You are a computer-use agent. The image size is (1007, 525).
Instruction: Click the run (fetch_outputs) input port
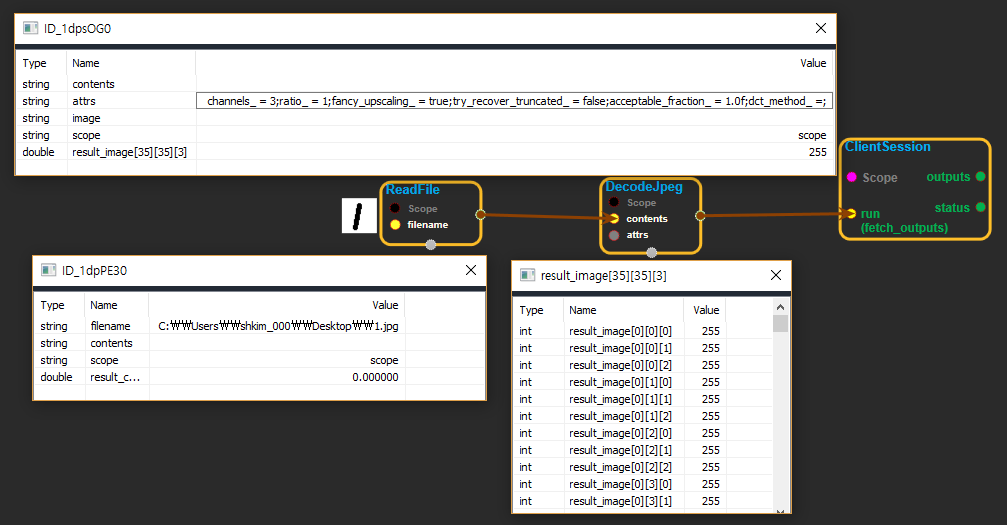(851, 213)
